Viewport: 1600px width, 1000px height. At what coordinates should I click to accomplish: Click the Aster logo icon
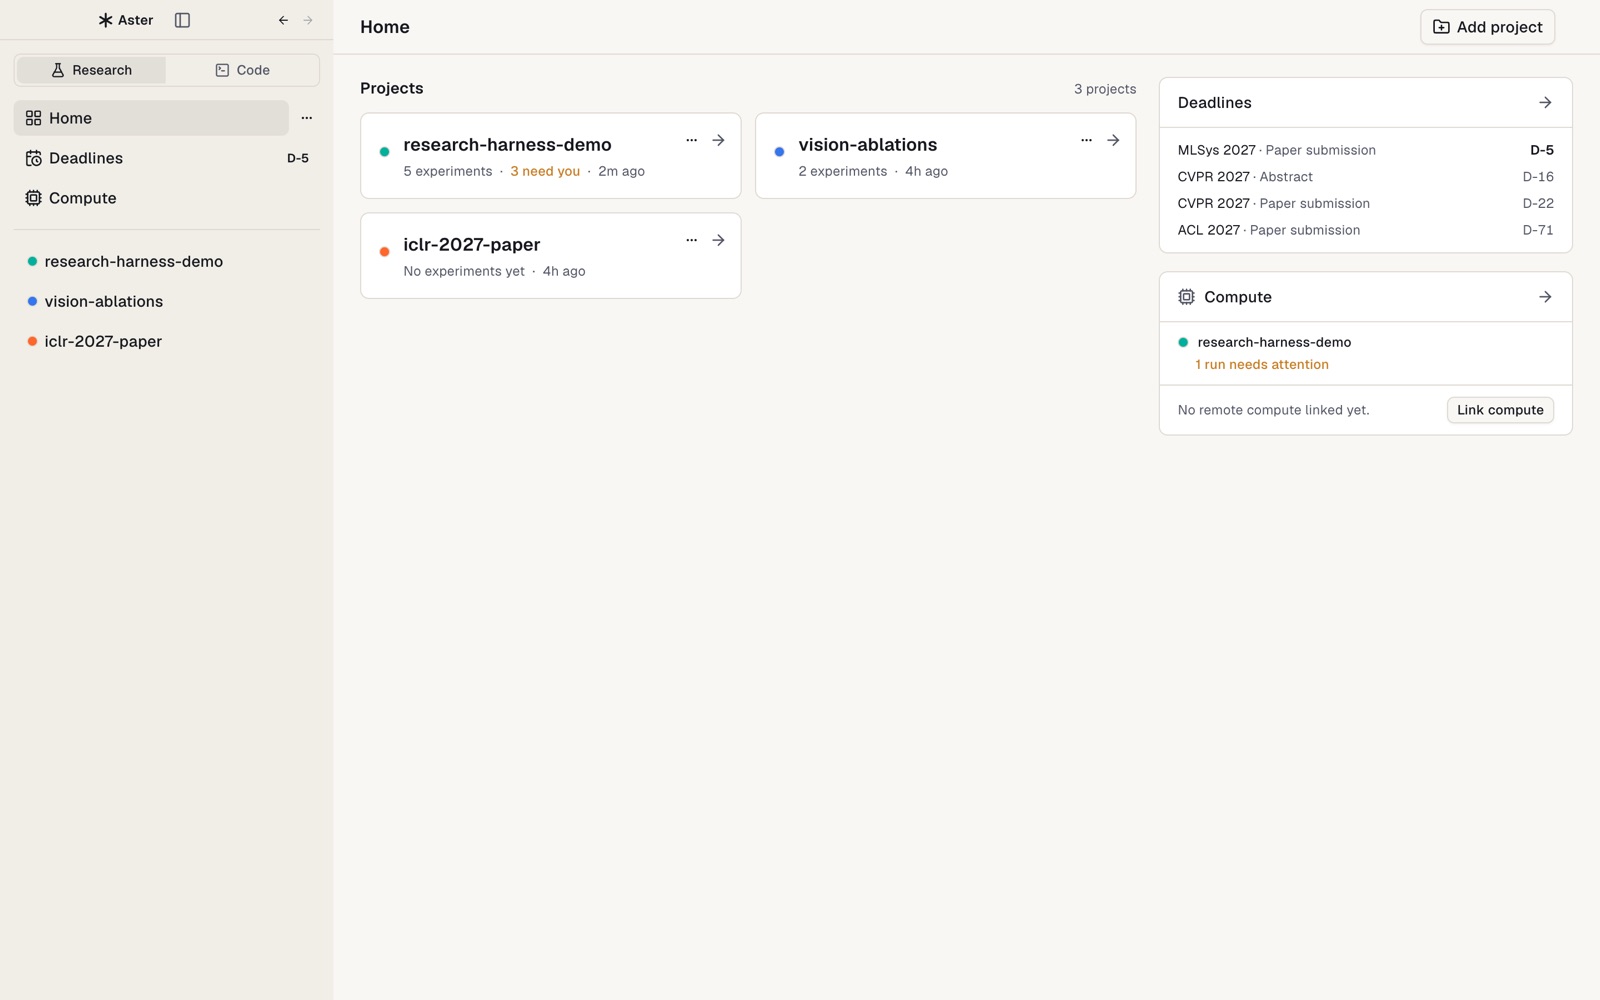[x=105, y=20]
